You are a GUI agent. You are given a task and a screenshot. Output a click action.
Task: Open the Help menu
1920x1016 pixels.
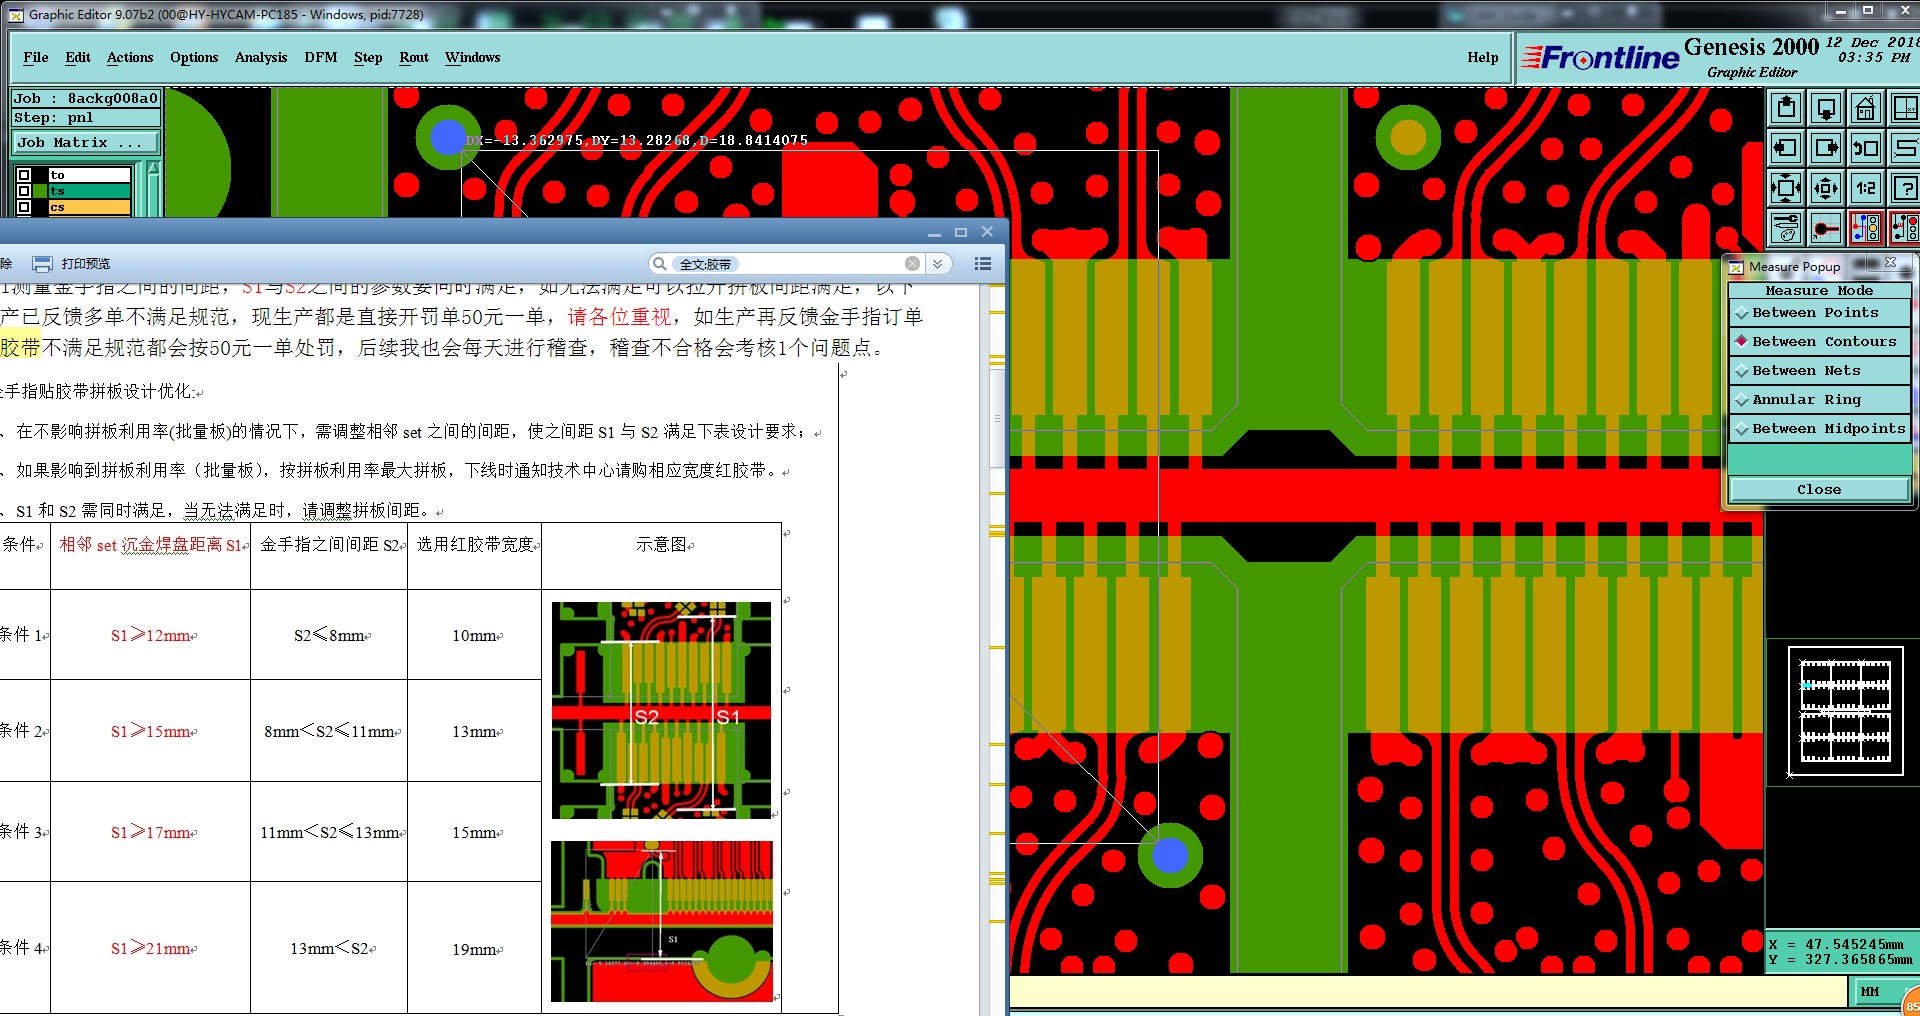tap(1483, 57)
